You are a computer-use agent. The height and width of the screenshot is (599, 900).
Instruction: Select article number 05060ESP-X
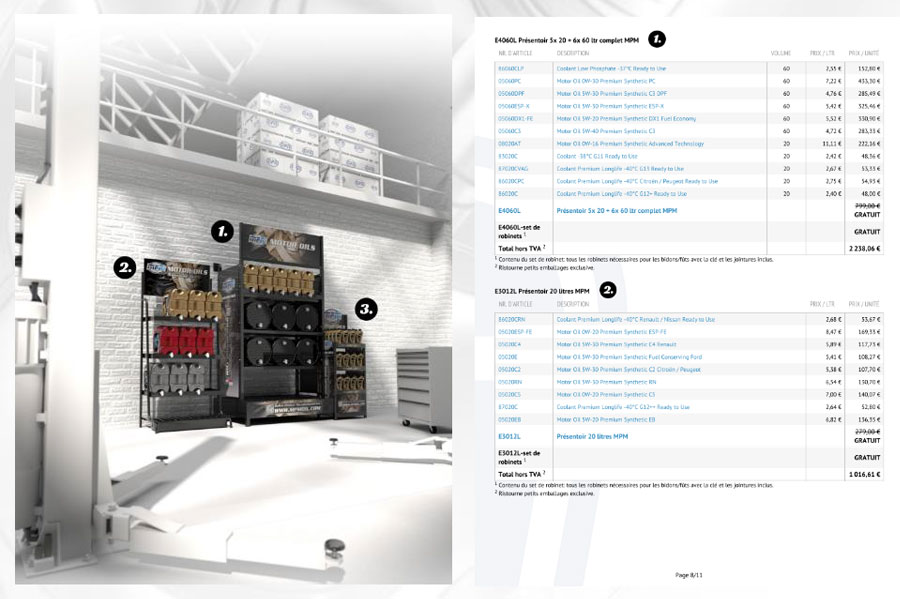pyautogui.click(x=514, y=106)
